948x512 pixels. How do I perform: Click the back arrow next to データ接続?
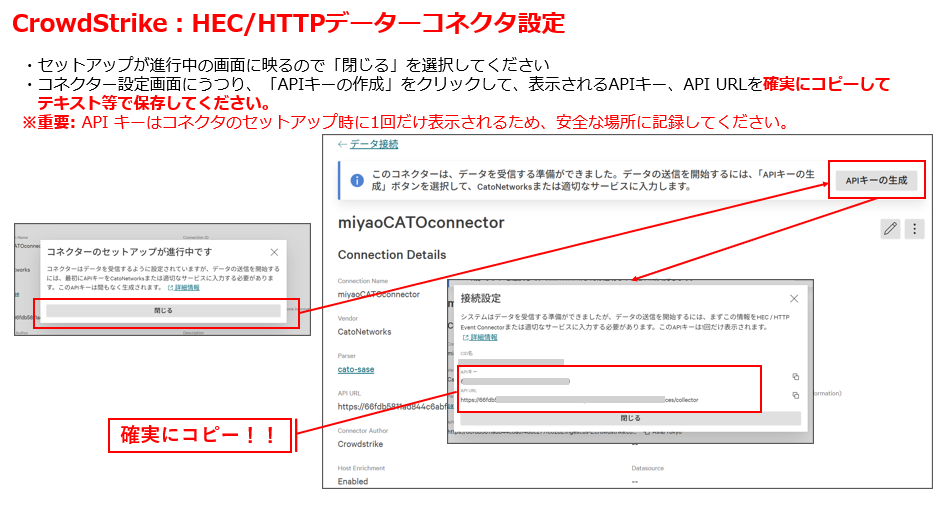342,144
